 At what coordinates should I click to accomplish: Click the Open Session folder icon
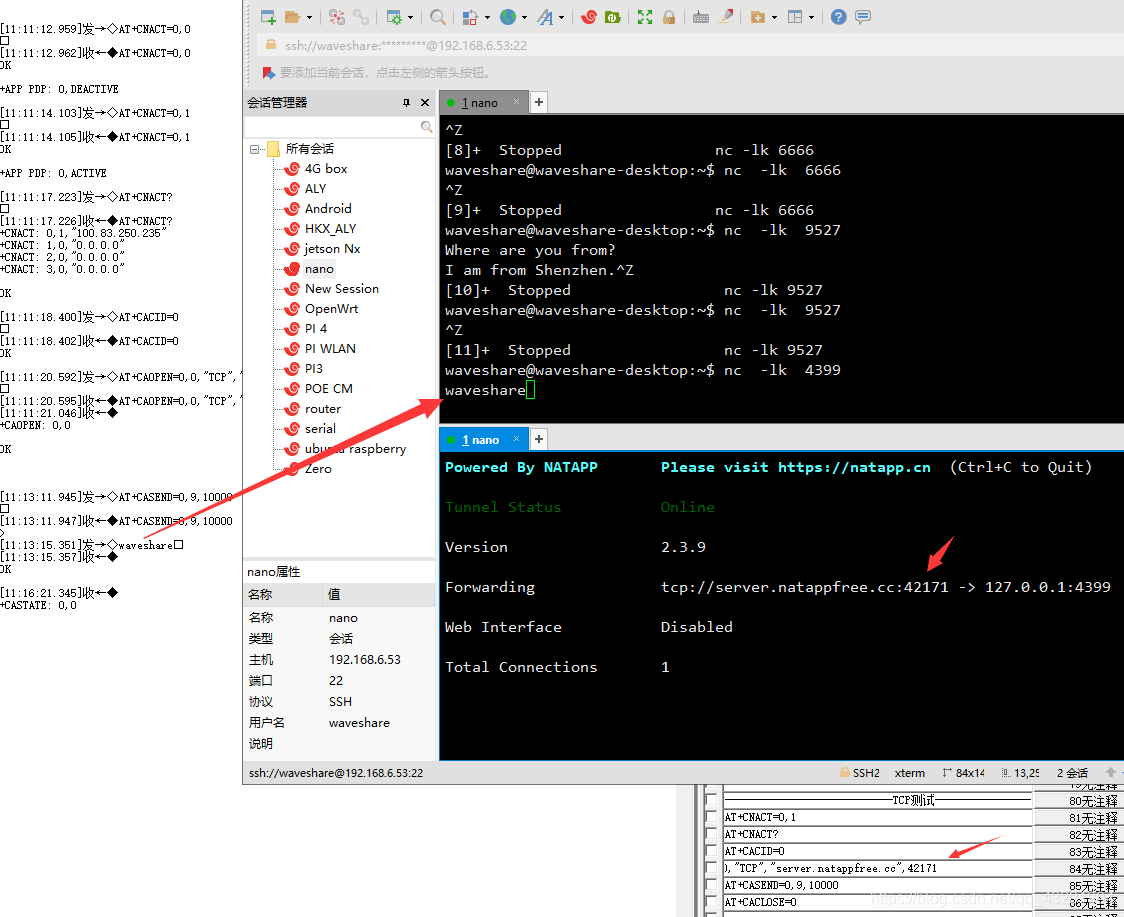coord(292,17)
